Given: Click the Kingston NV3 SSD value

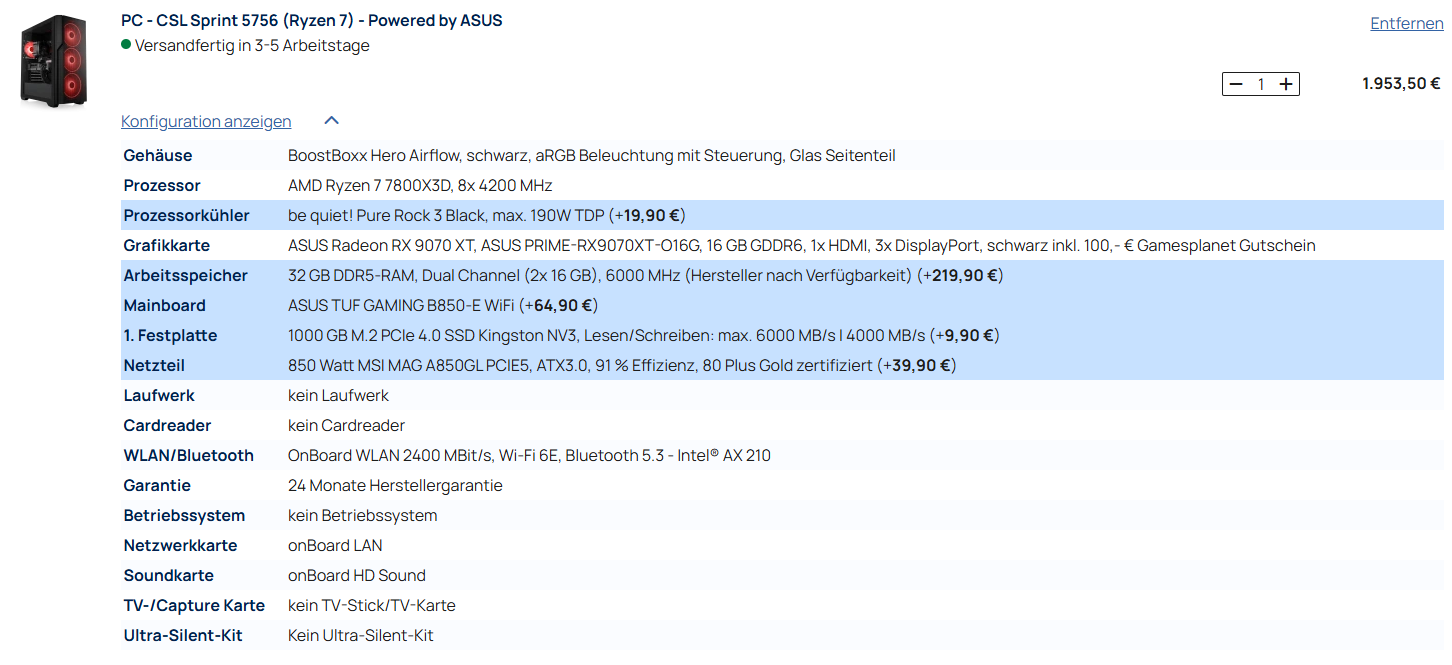Looking at the screenshot, I should coord(644,335).
